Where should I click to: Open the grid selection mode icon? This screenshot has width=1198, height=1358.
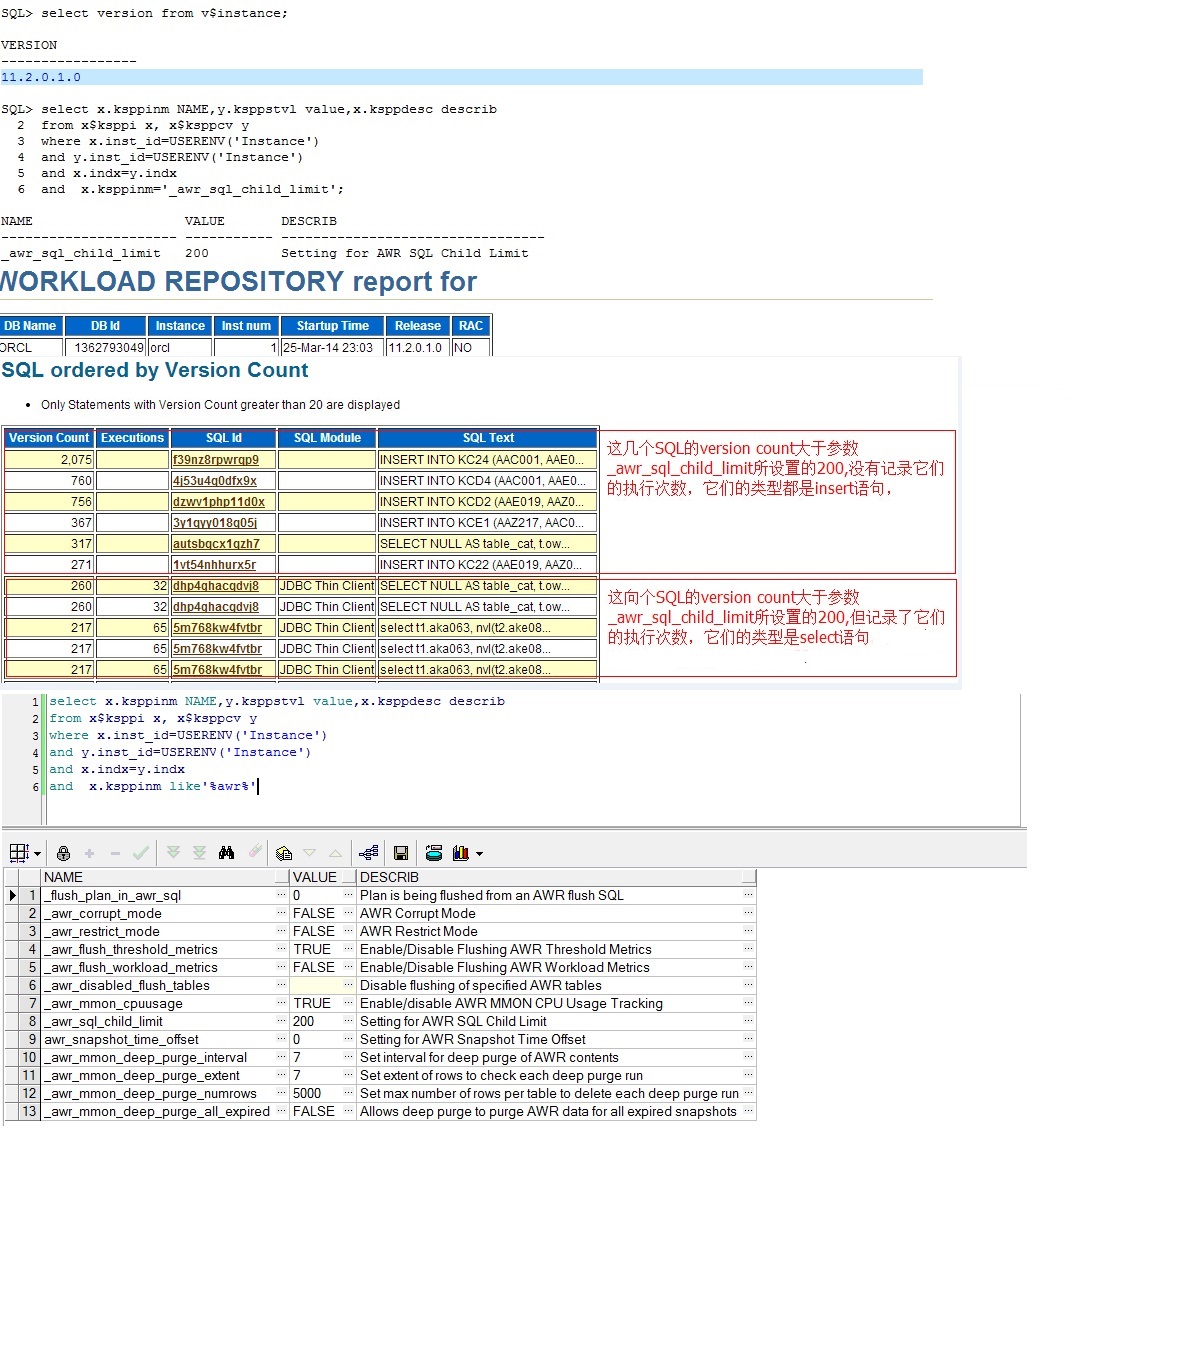(x=19, y=853)
